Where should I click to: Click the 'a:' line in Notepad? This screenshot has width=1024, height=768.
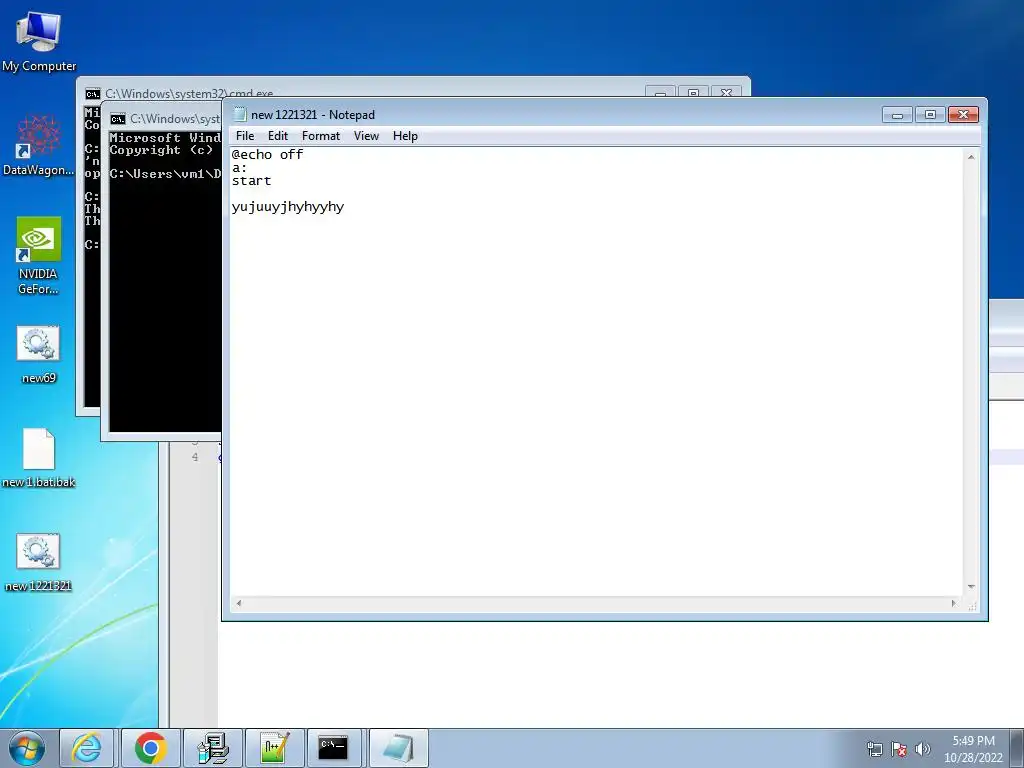tap(240, 168)
